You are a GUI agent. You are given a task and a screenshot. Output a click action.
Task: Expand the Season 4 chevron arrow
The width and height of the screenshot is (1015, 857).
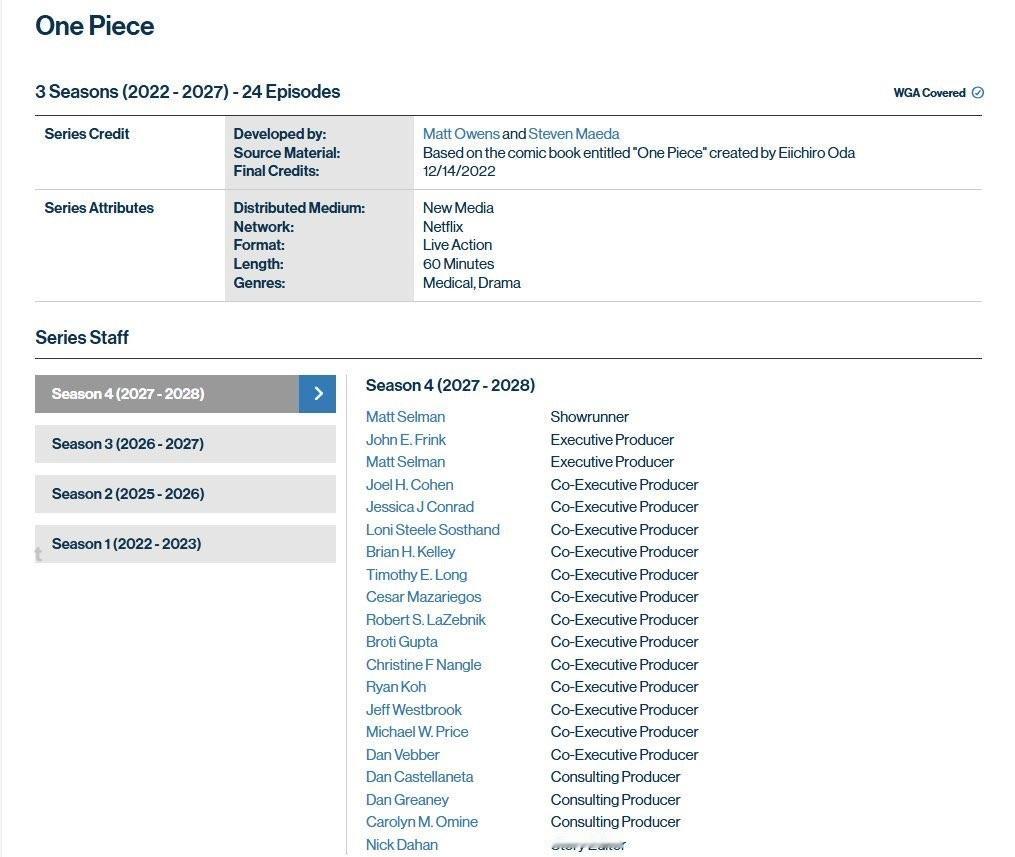317,394
